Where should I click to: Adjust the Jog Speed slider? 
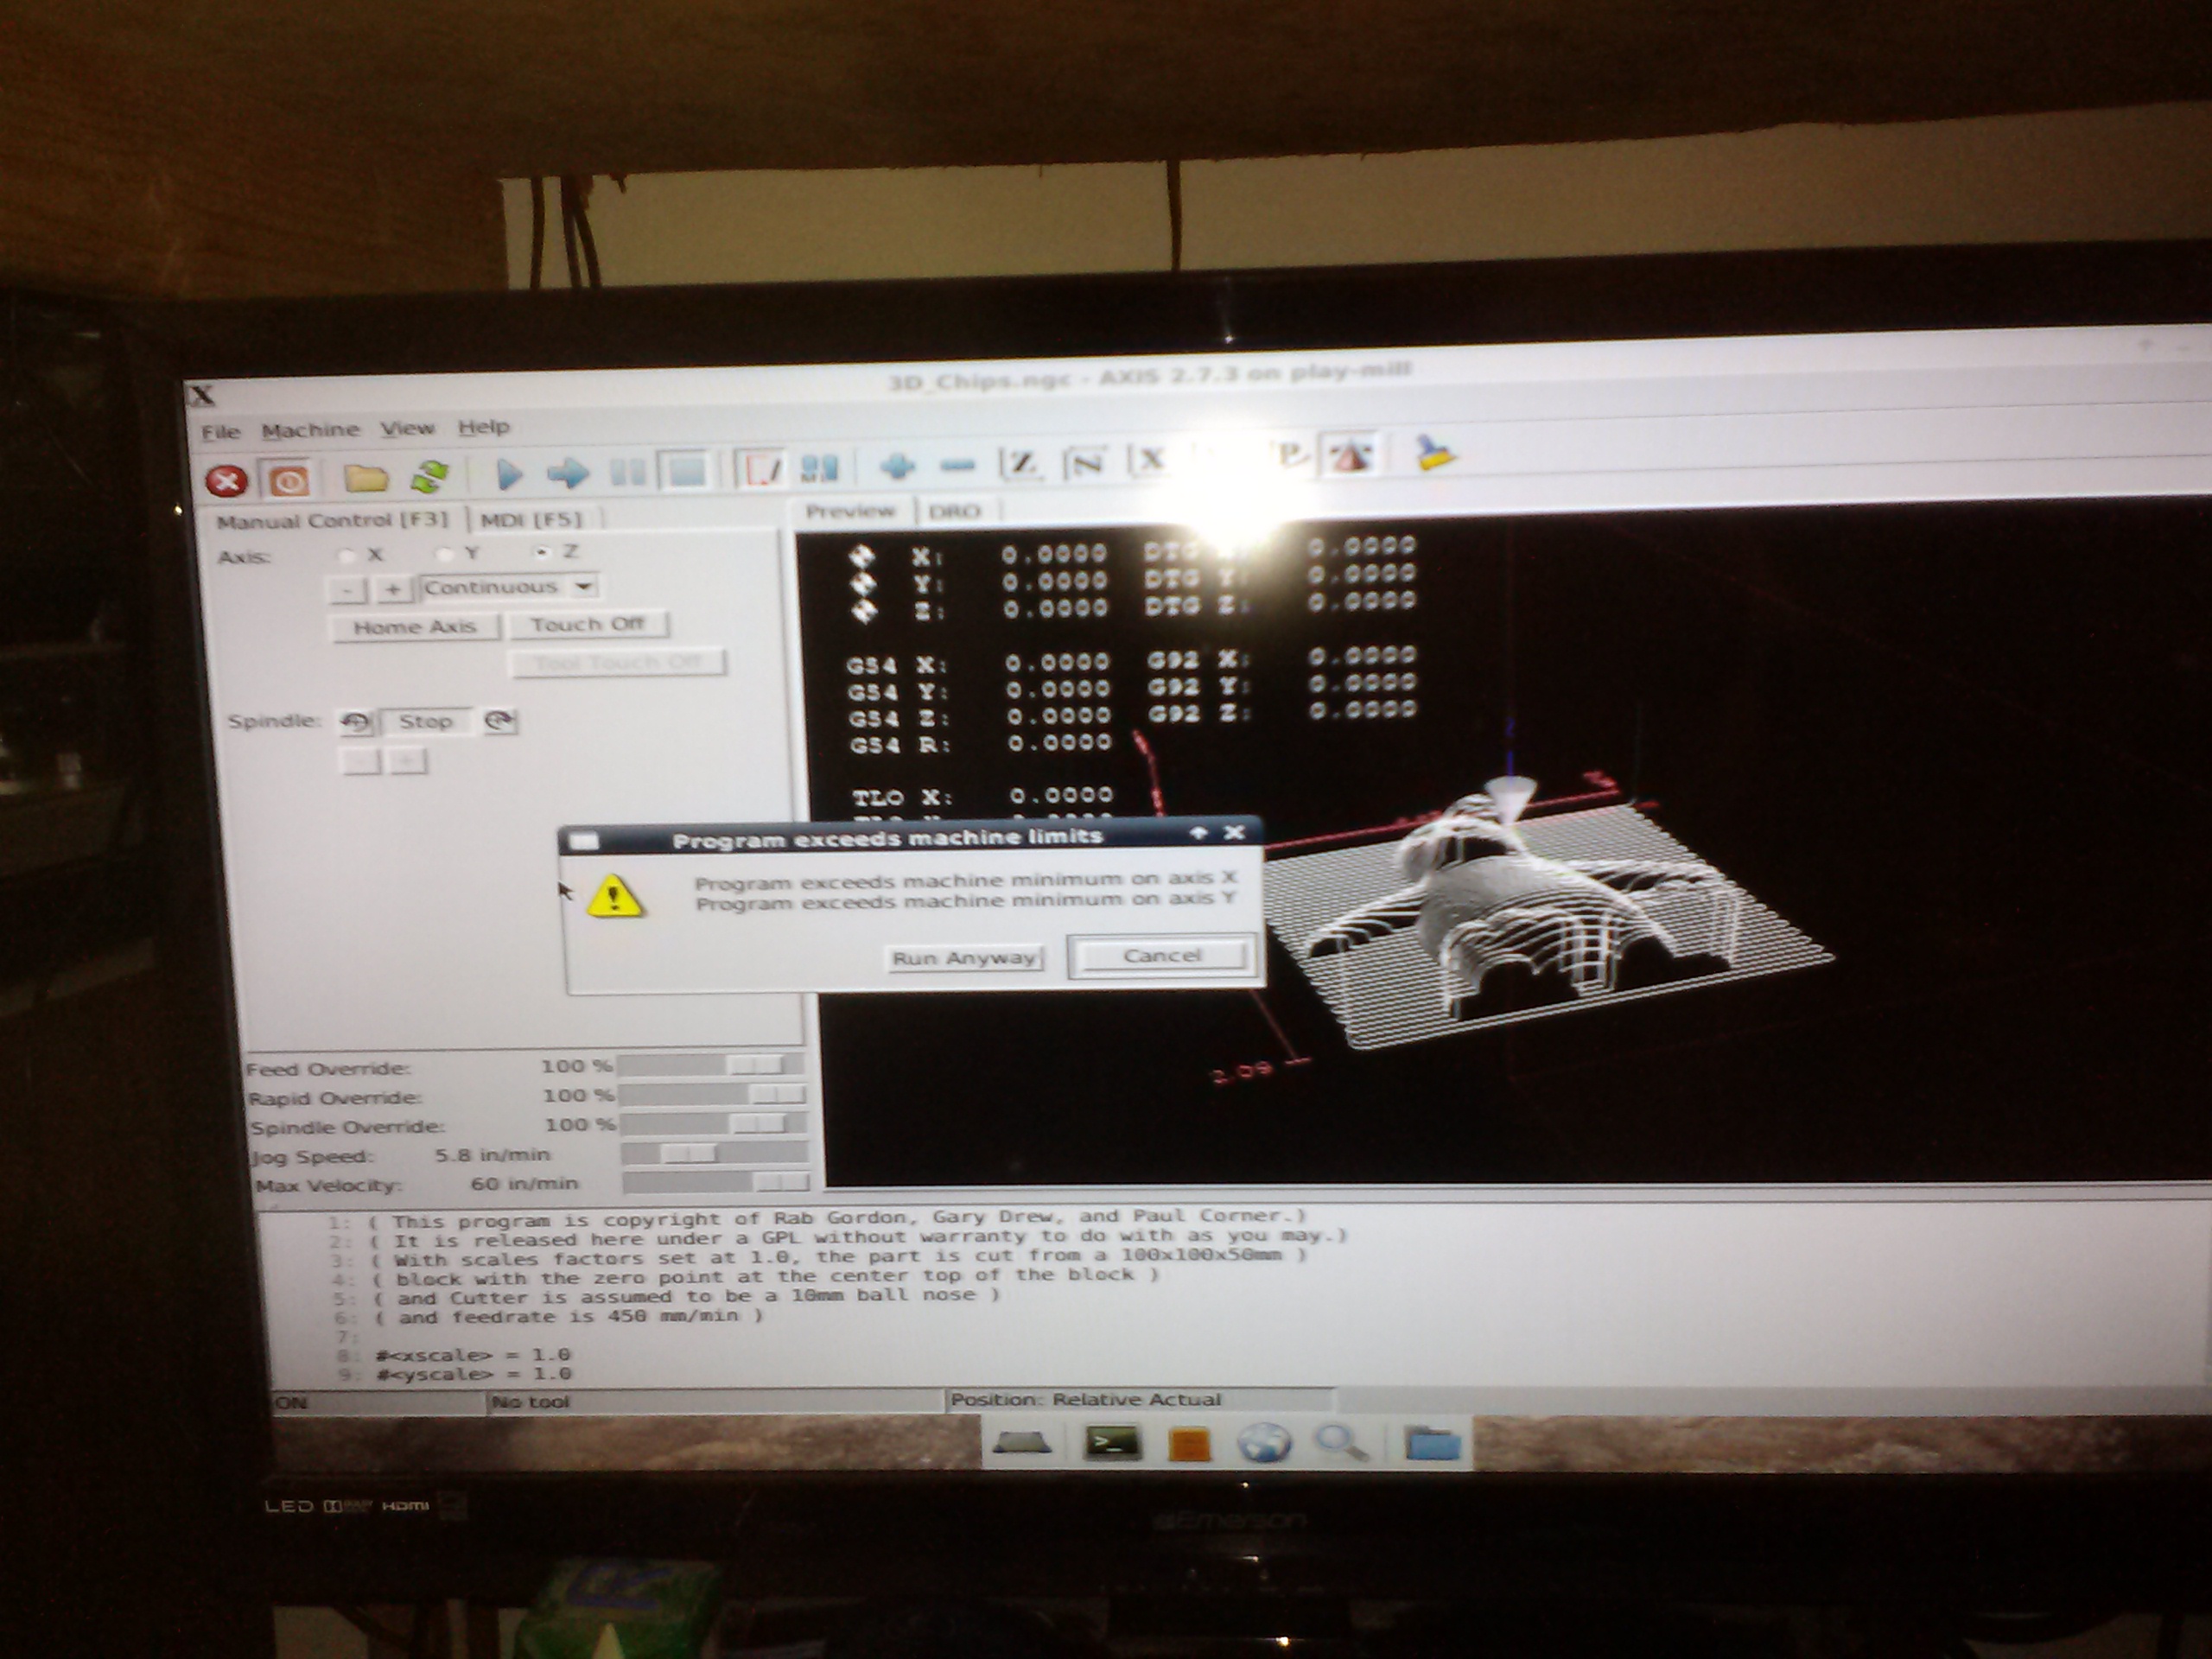pyautogui.click(x=714, y=1153)
